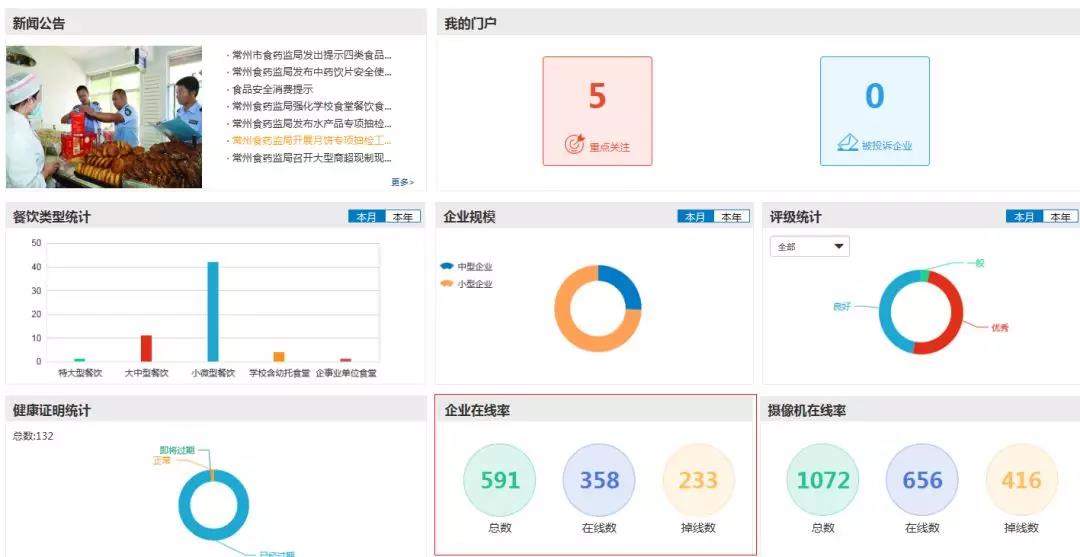Click the 233 掉线数 circle
This screenshot has height=557, width=1080.
tap(698, 480)
